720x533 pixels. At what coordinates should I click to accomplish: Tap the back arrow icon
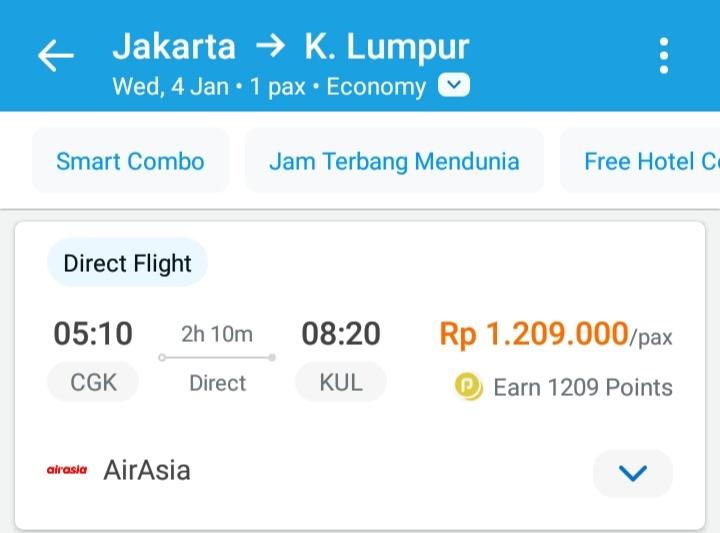(x=56, y=56)
